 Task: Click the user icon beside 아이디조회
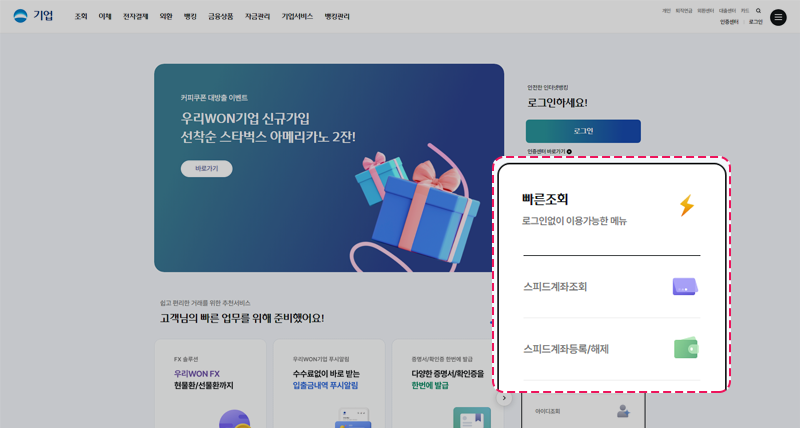(x=623, y=411)
